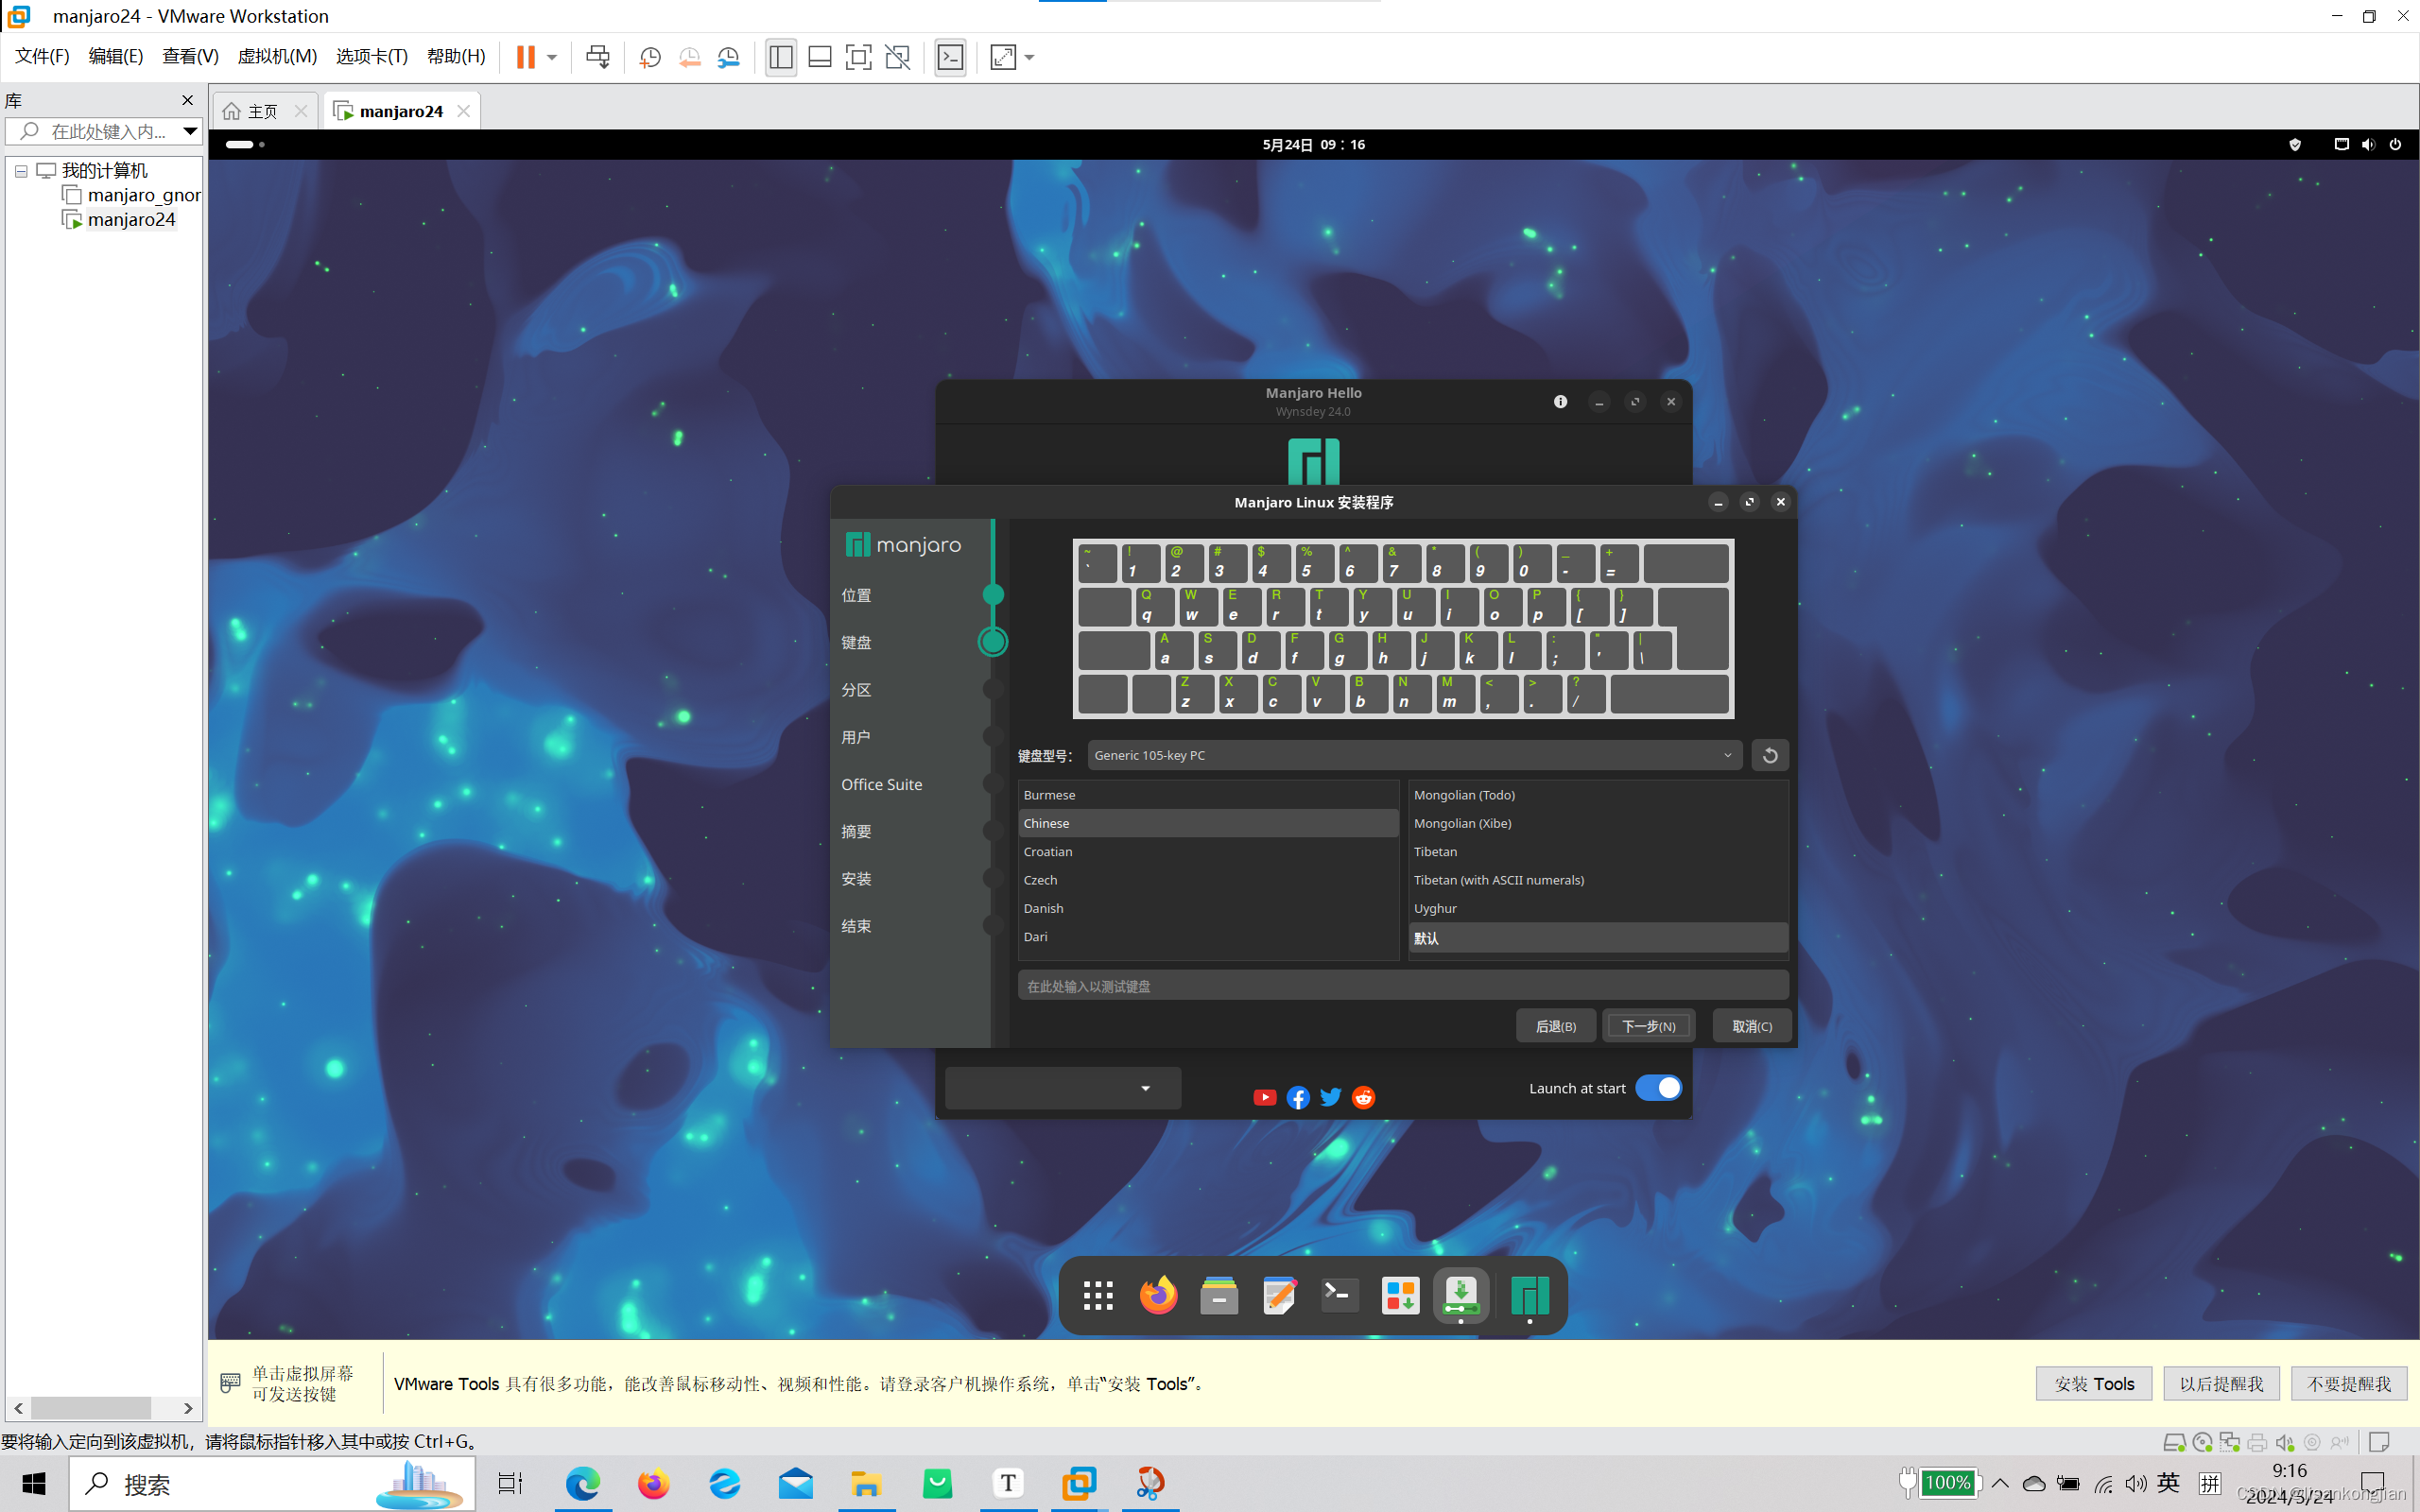
Task: Open the Facebook icon in Manjaro Hello
Action: (x=1298, y=1097)
